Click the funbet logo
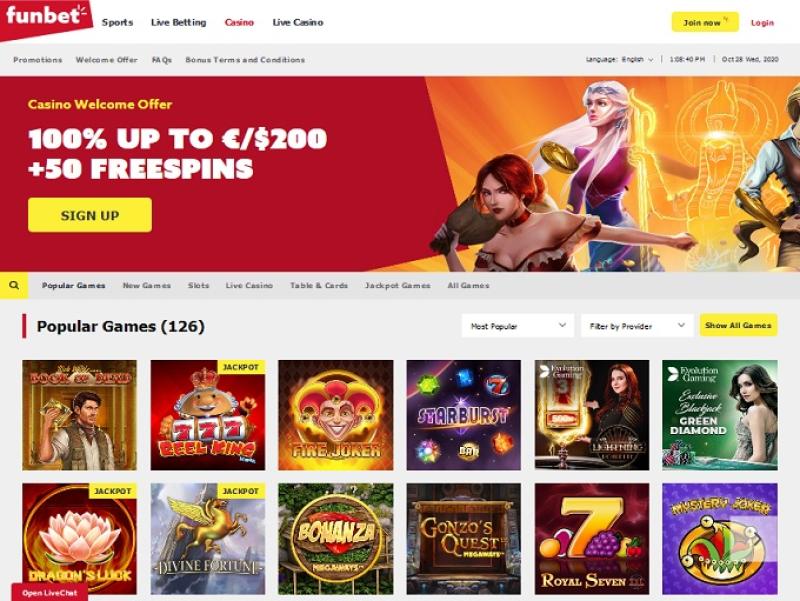Image resolution: width=800 pixels, height=601 pixels. 46,17
